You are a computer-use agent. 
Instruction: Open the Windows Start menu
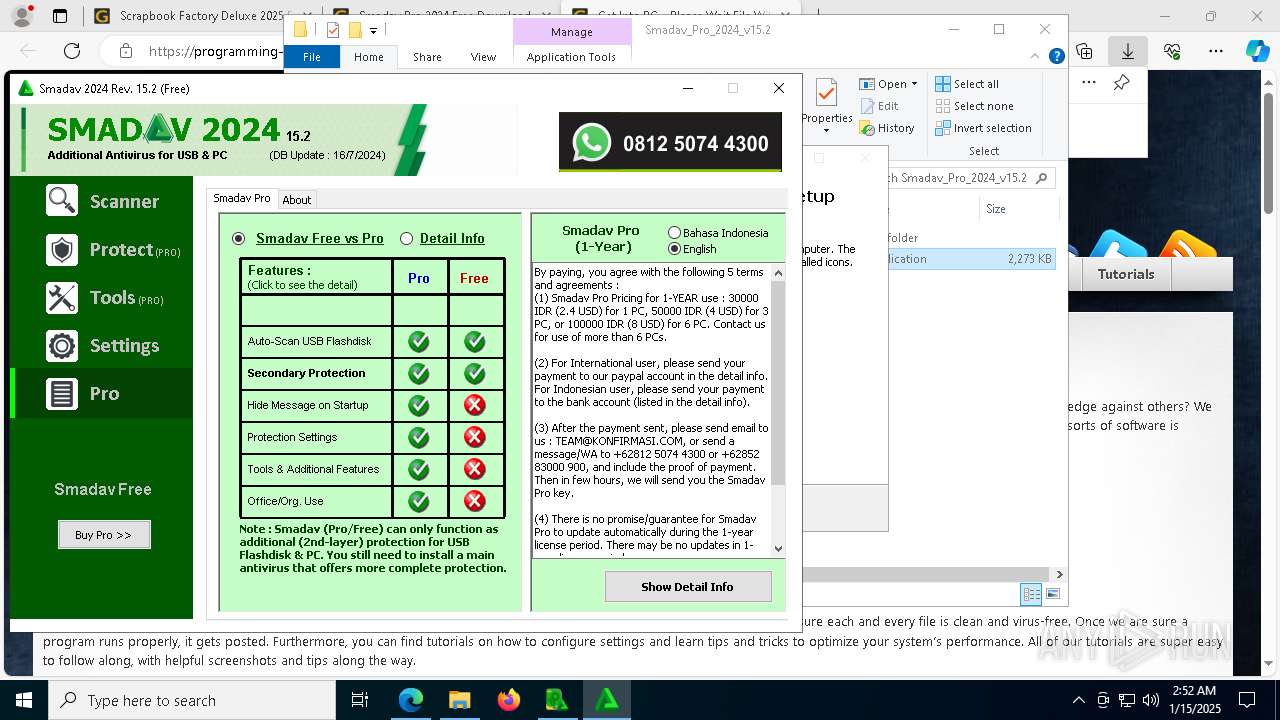click(x=24, y=700)
